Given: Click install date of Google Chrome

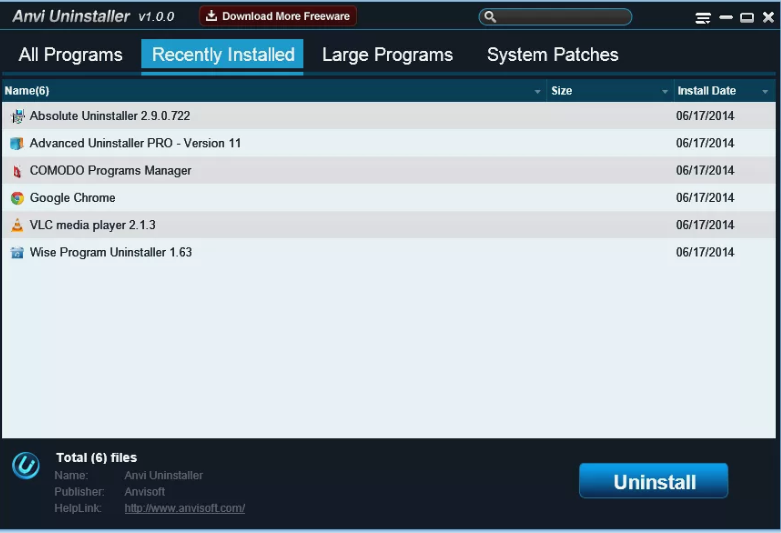Looking at the screenshot, I should (x=705, y=198).
